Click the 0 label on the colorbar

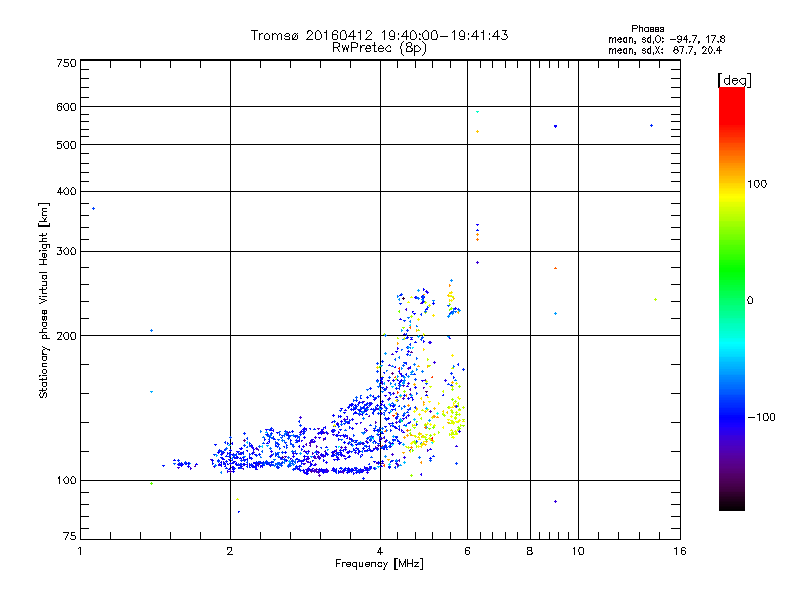750,301
